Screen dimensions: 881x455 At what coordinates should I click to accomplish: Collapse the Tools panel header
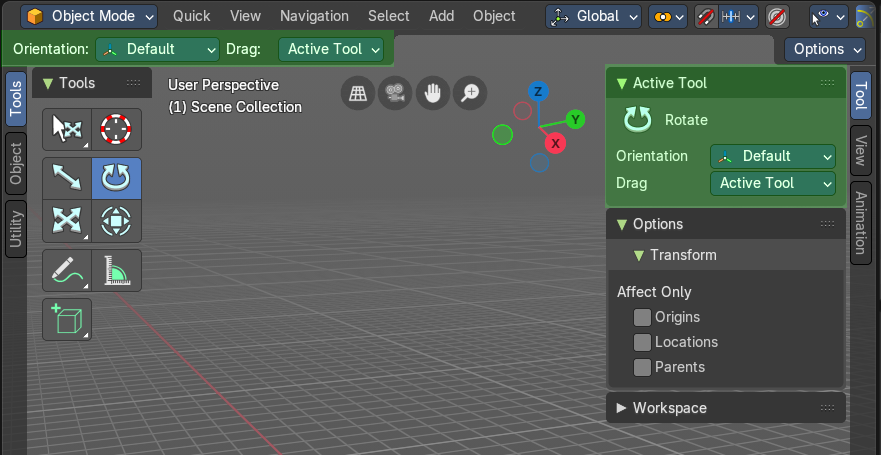(92, 83)
